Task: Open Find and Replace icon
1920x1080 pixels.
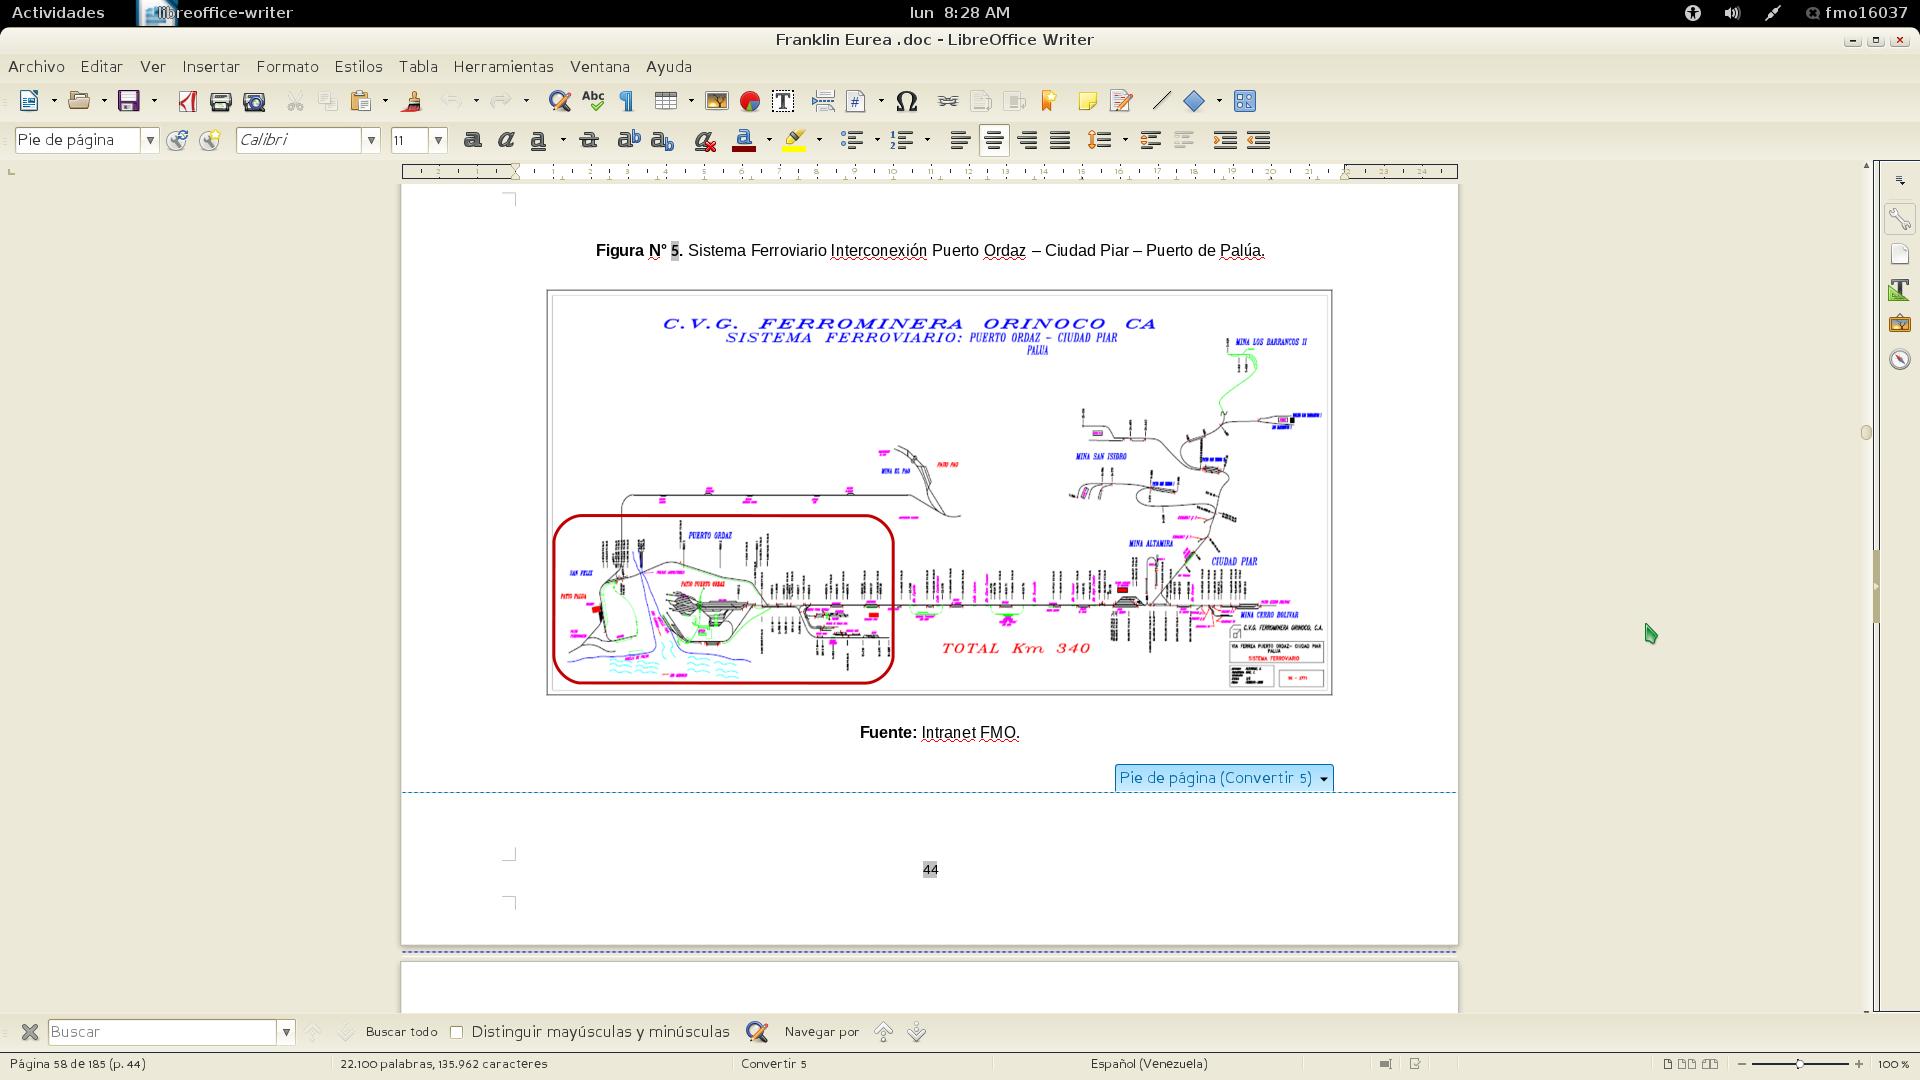Action: (559, 101)
